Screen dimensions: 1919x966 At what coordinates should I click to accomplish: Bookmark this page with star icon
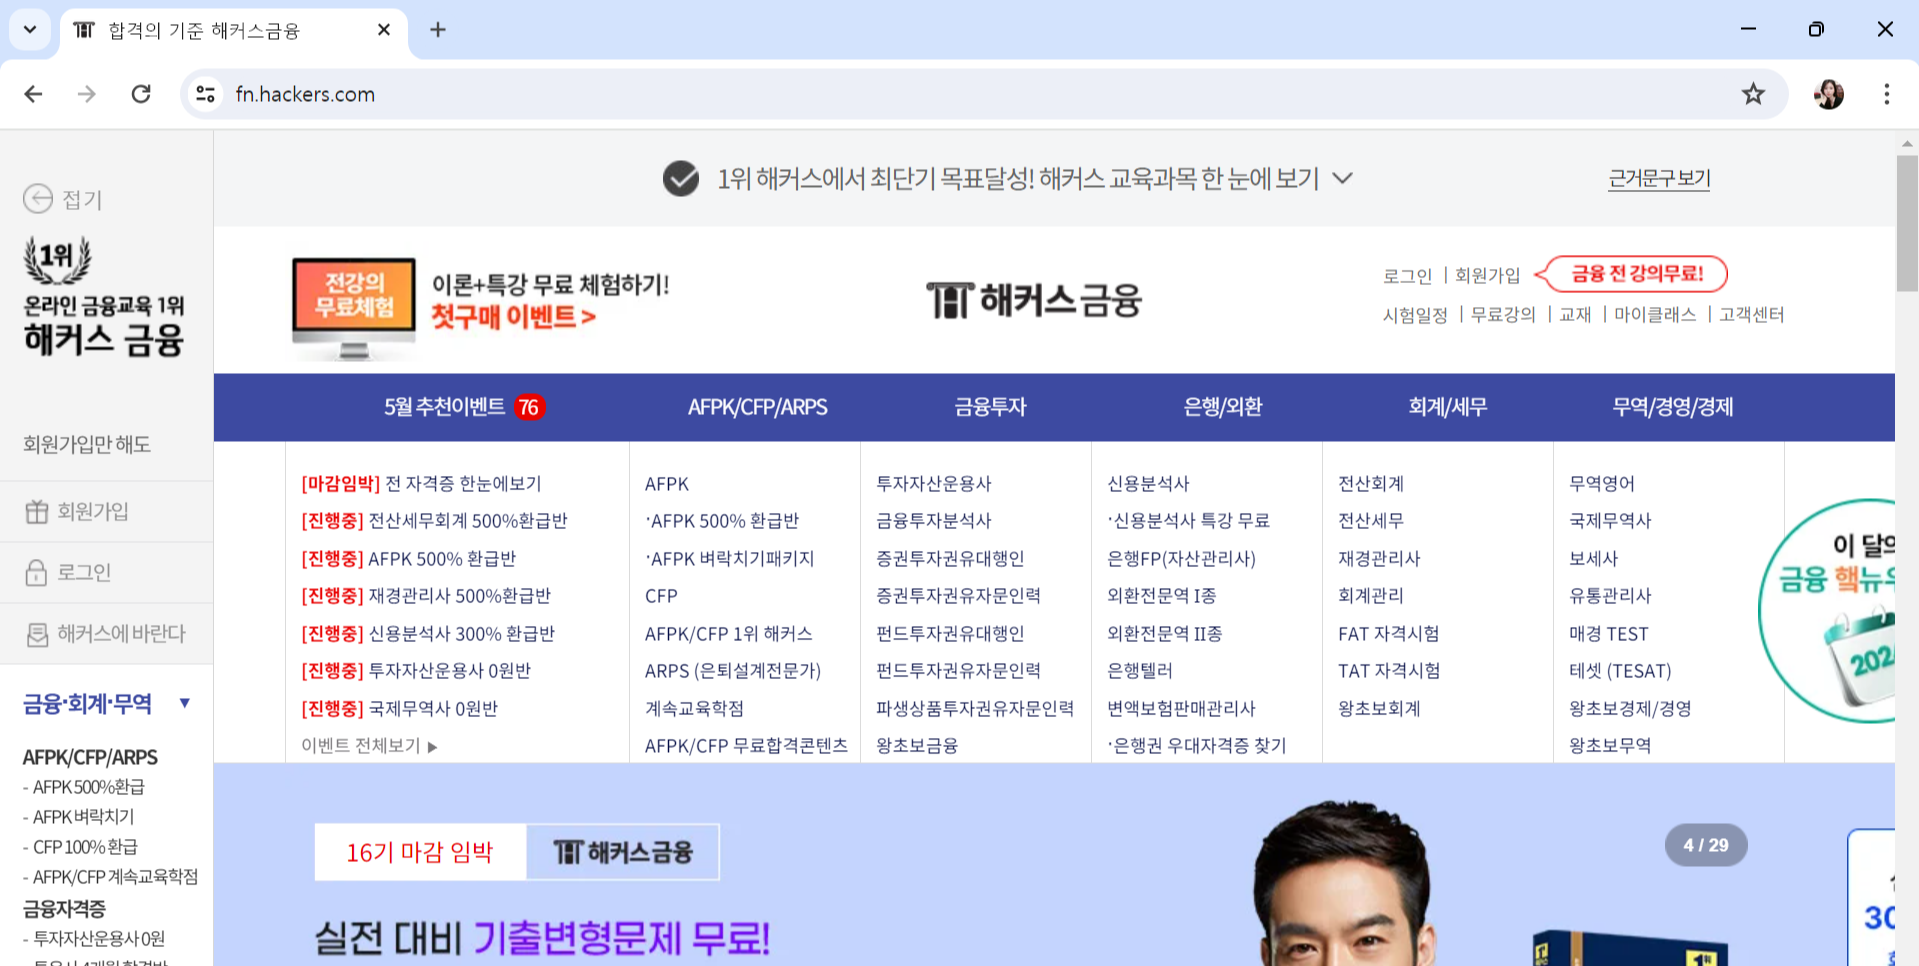point(1753,94)
